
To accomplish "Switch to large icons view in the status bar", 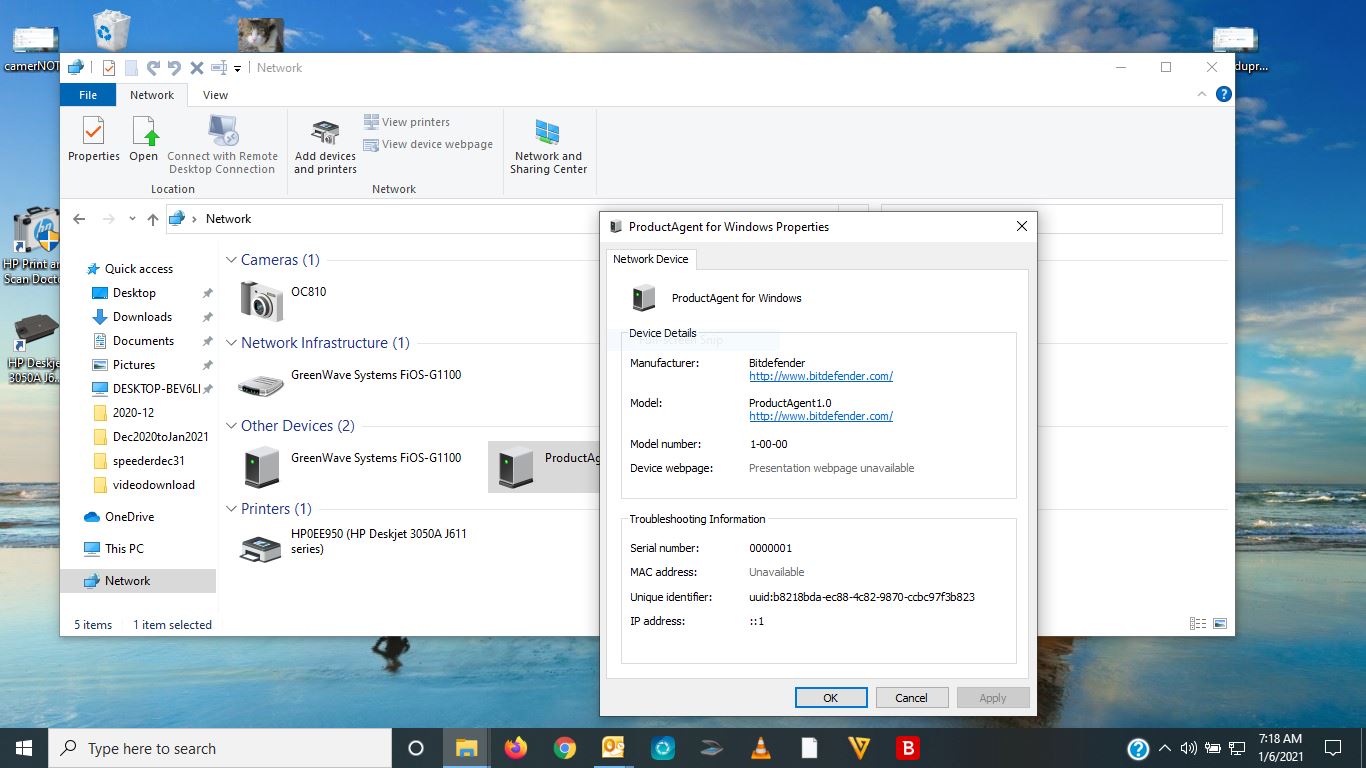I will pyautogui.click(x=1220, y=624).
